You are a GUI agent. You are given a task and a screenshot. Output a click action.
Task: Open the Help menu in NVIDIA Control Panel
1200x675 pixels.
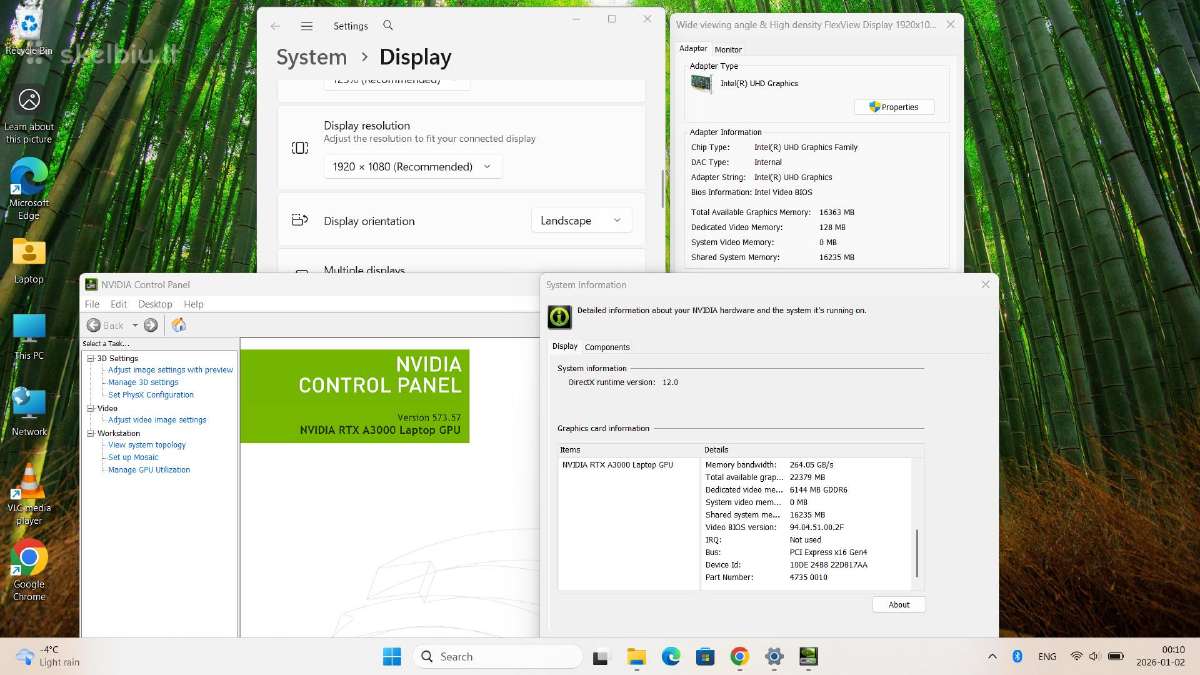194,304
